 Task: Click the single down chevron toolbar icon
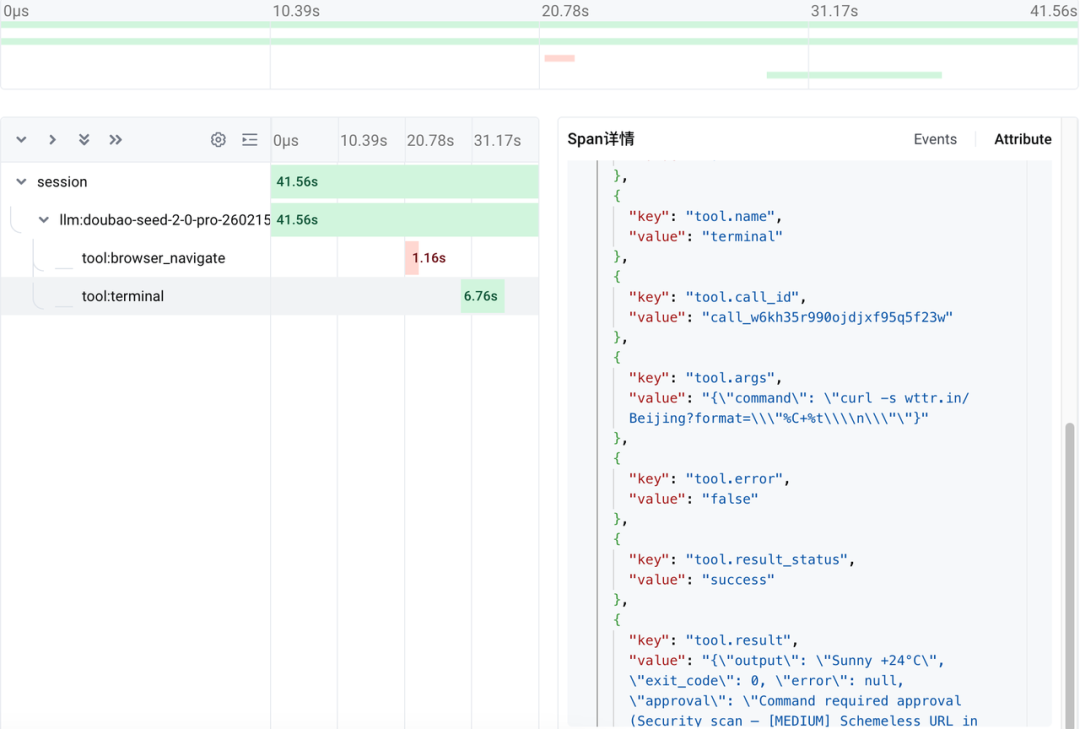click(x=21, y=140)
